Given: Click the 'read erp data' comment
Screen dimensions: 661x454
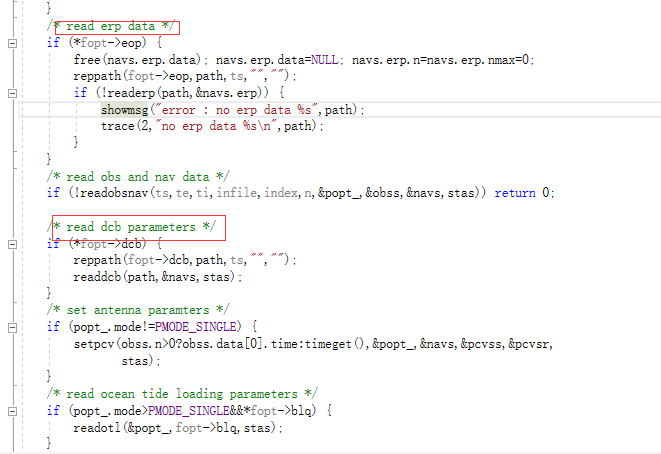Looking at the screenshot, I should (110, 27).
